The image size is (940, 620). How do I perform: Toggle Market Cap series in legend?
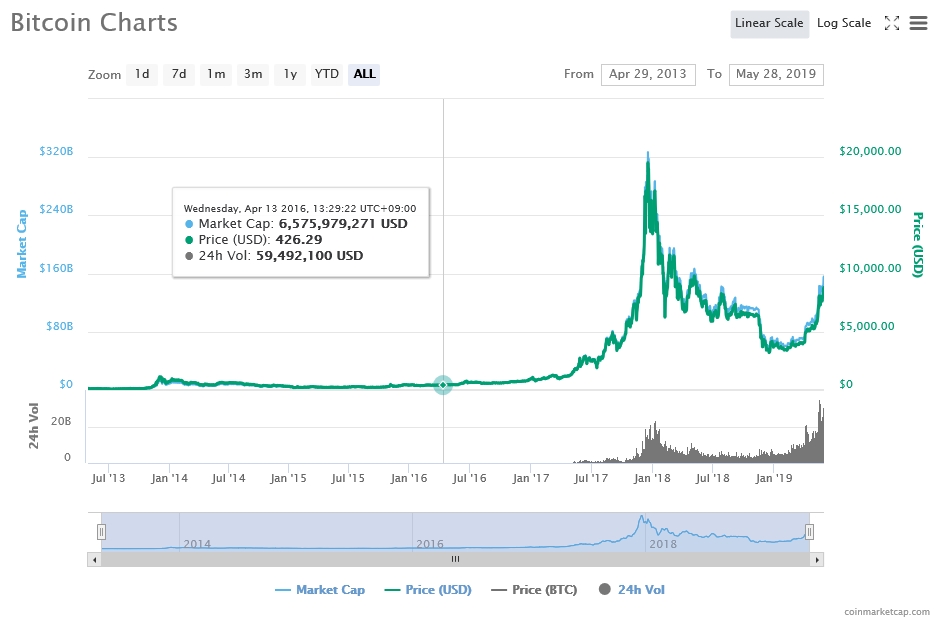point(320,590)
